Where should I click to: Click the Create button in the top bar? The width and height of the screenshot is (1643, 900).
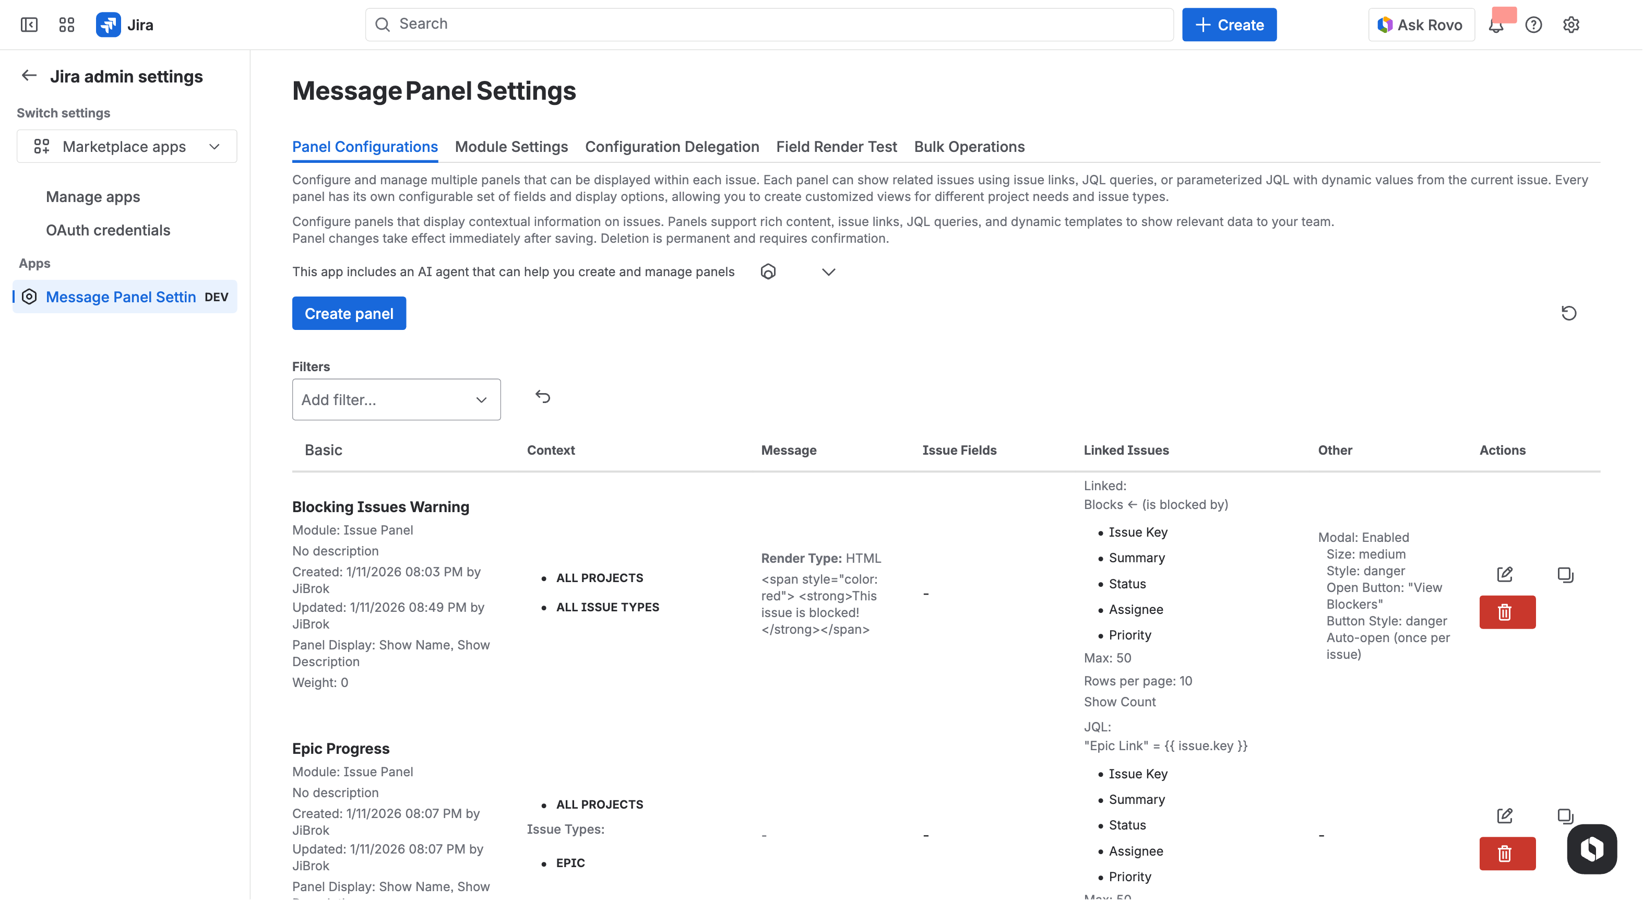pyautogui.click(x=1228, y=24)
